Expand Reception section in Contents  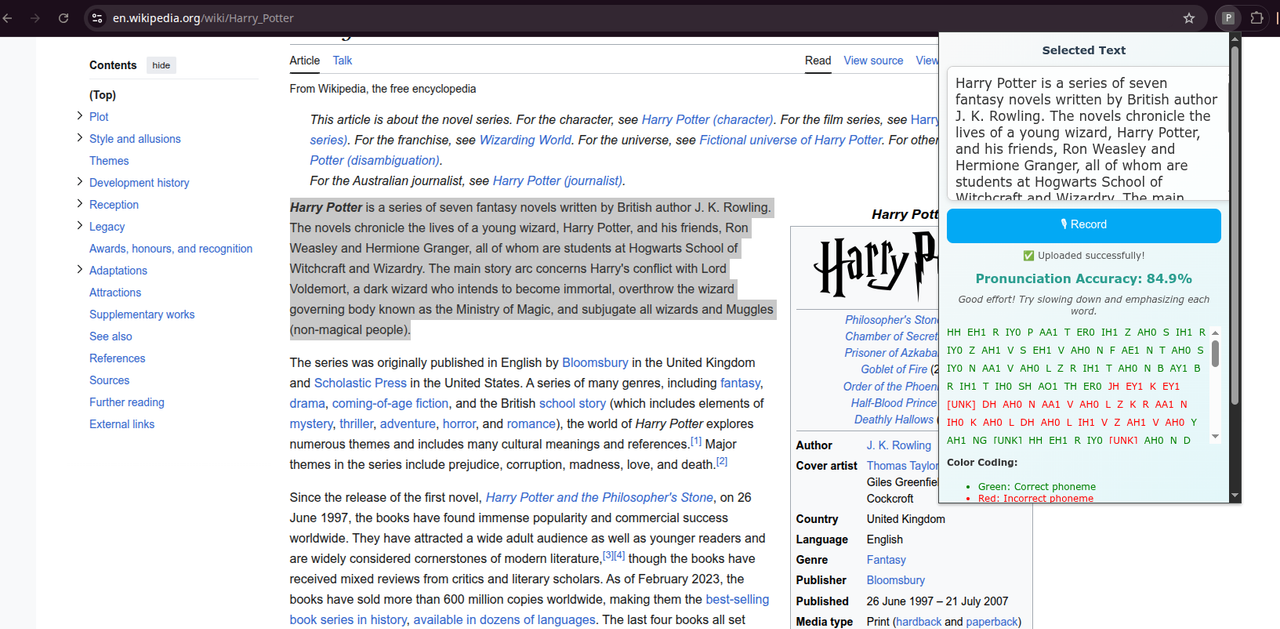tap(79, 204)
